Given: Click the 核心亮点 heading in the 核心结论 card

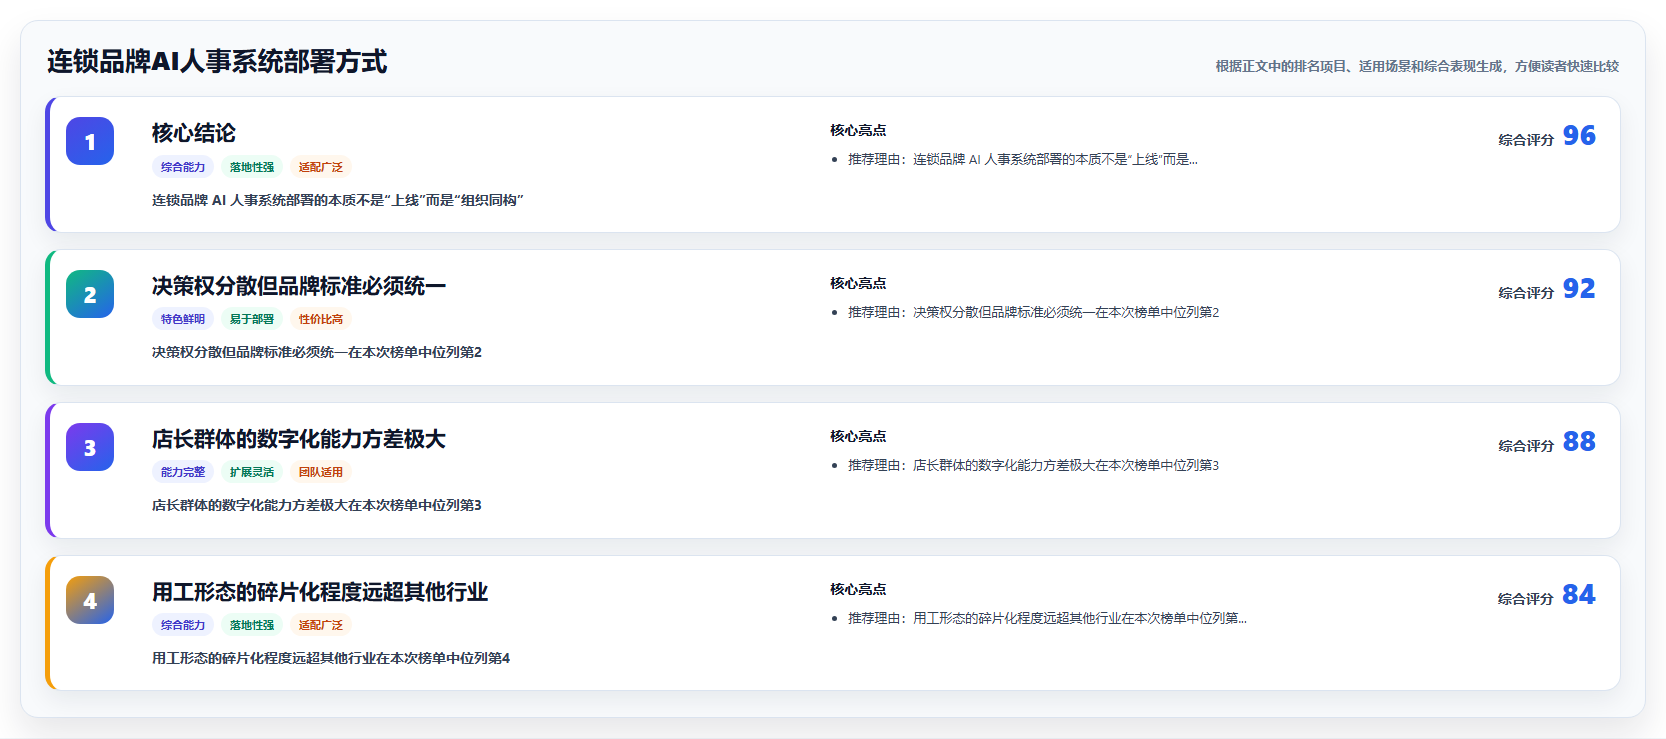Looking at the screenshot, I should pos(858,130).
